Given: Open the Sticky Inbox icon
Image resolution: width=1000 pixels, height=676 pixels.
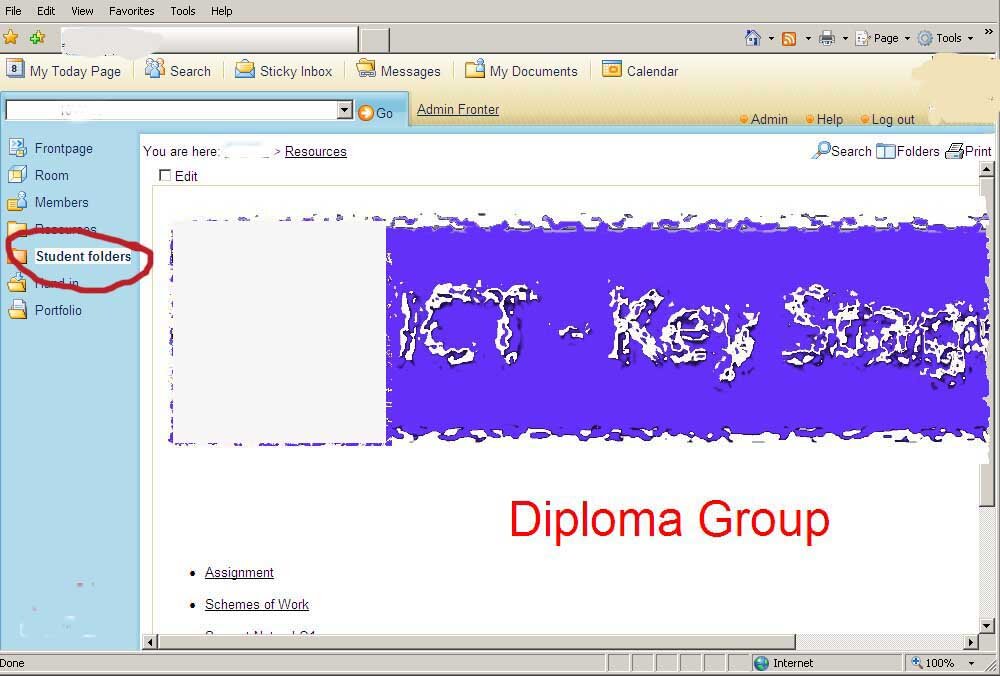Looking at the screenshot, I should pos(245,68).
